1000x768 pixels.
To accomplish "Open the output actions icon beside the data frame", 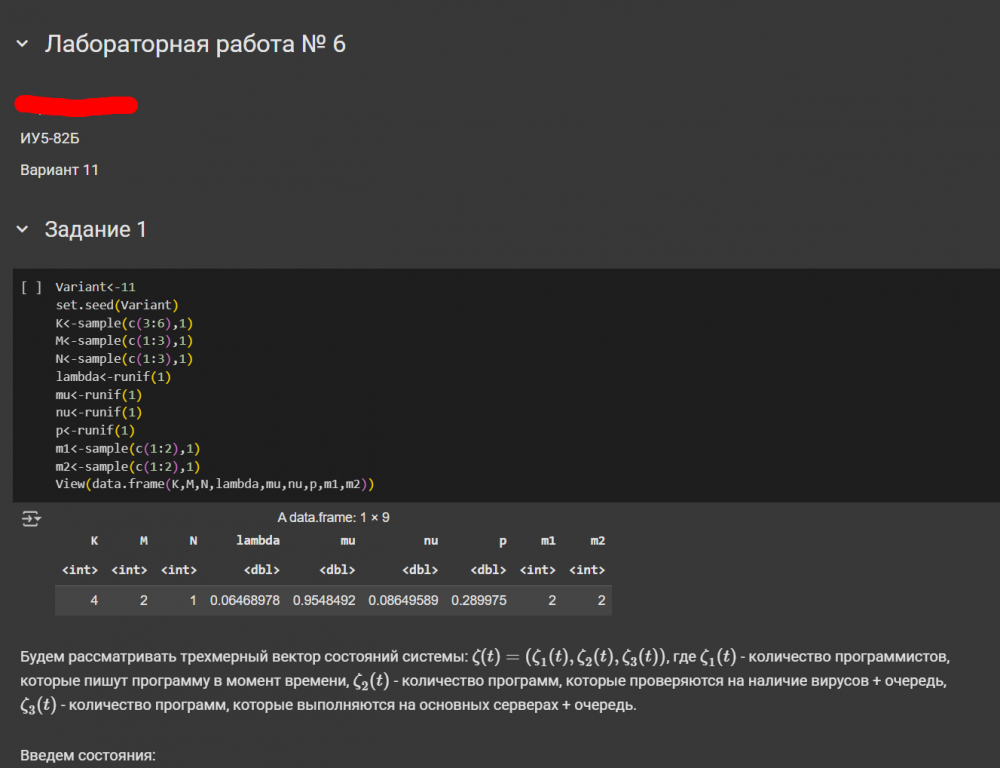I will (32, 518).
